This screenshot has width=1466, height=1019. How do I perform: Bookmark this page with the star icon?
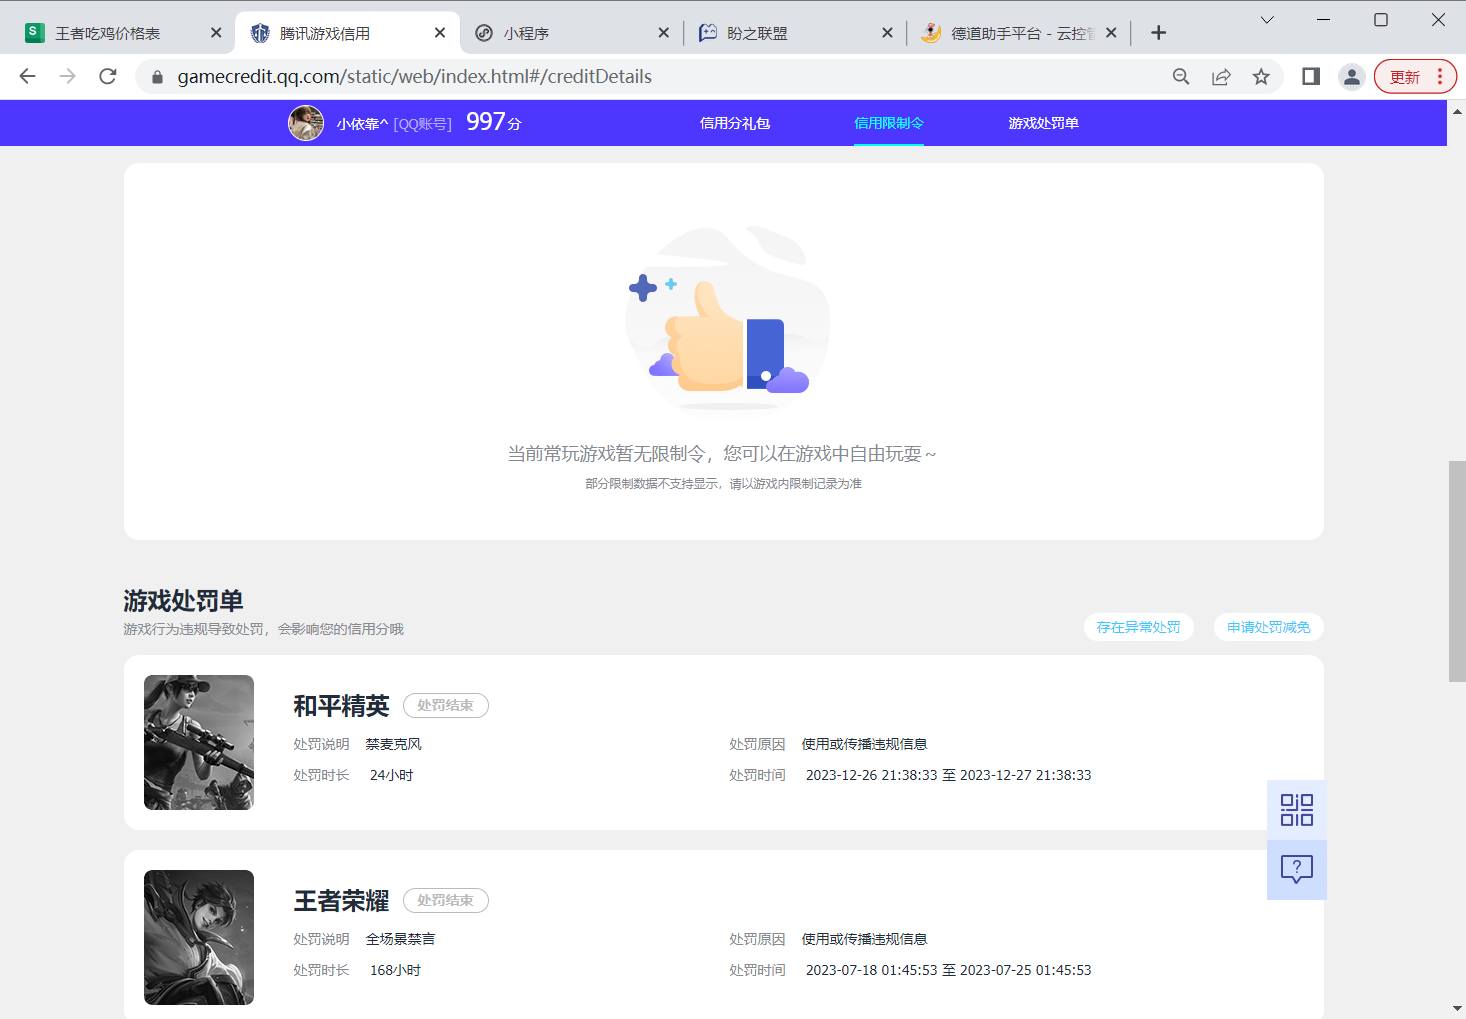pyautogui.click(x=1260, y=76)
